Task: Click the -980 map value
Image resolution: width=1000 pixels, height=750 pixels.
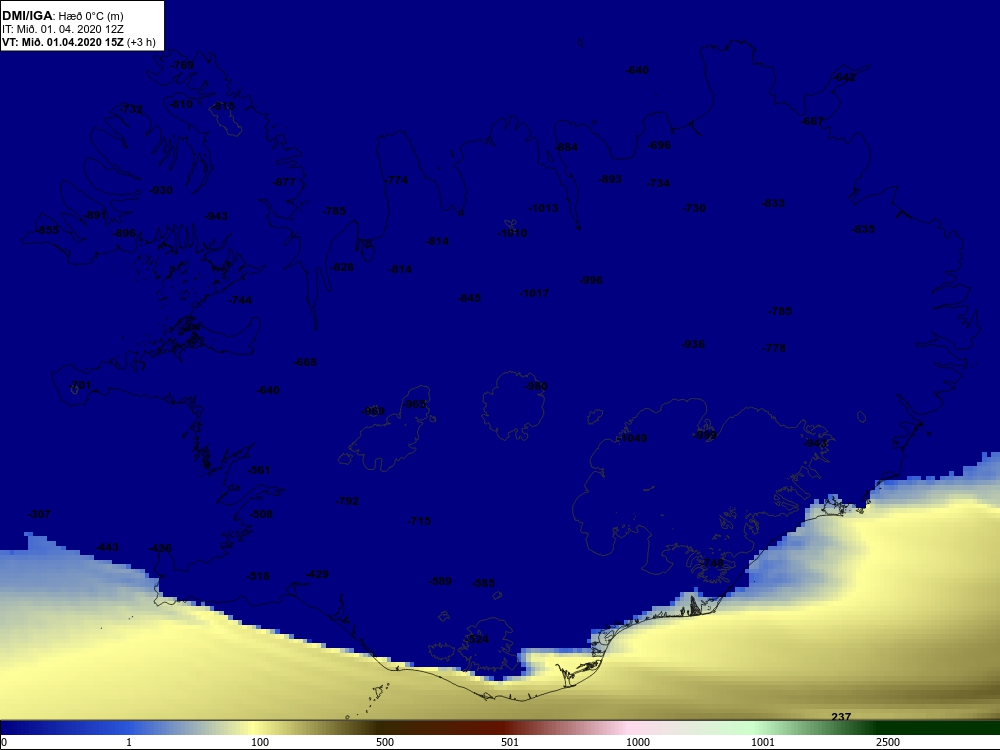Action: tap(536, 386)
